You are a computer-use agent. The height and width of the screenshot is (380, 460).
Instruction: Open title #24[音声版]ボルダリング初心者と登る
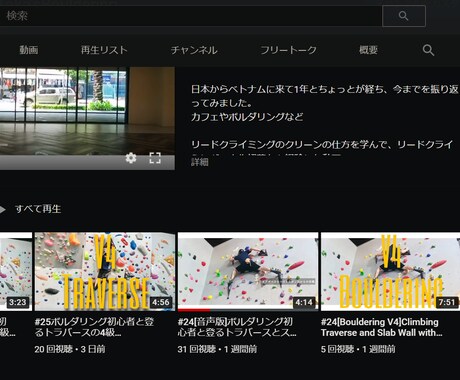pos(237,327)
